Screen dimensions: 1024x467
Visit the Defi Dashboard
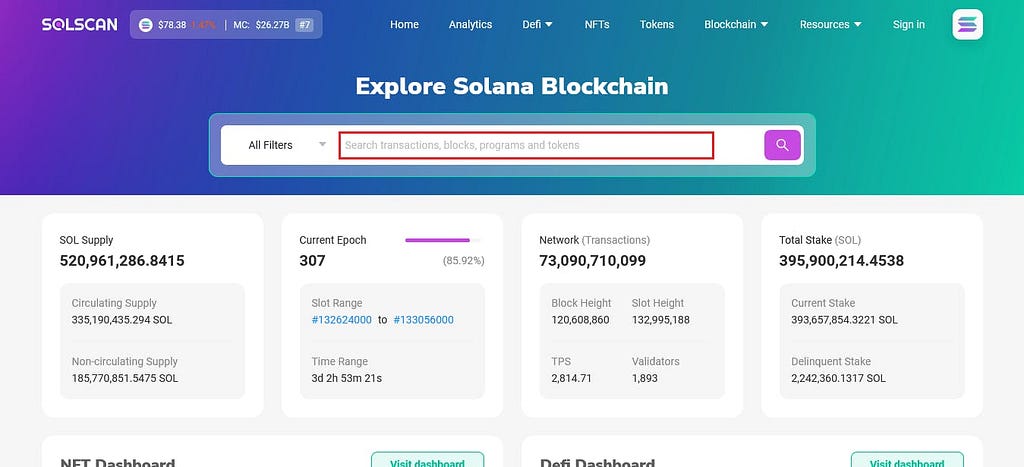tap(907, 460)
